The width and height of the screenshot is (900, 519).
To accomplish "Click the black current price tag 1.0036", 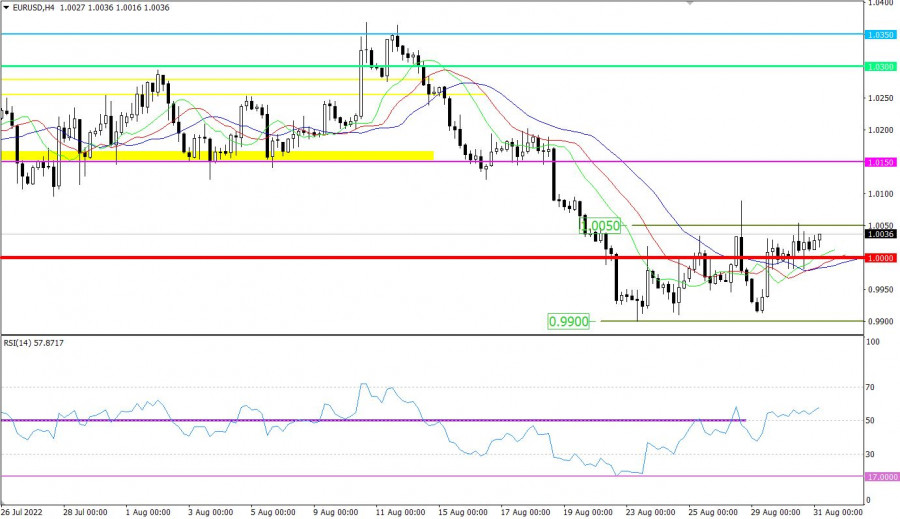I will tap(880, 234).
